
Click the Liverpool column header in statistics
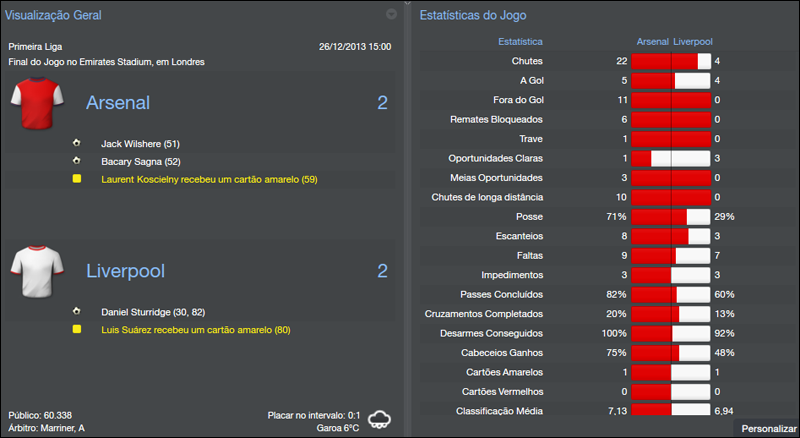pos(693,42)
